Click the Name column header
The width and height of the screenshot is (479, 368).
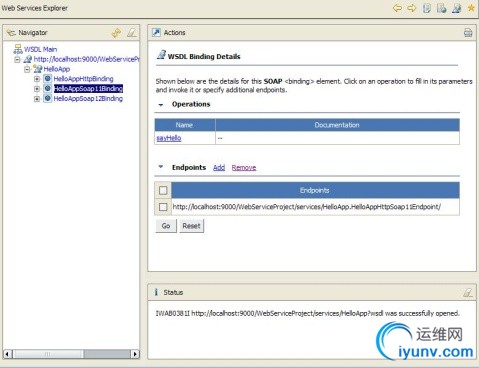coord(185,125)
